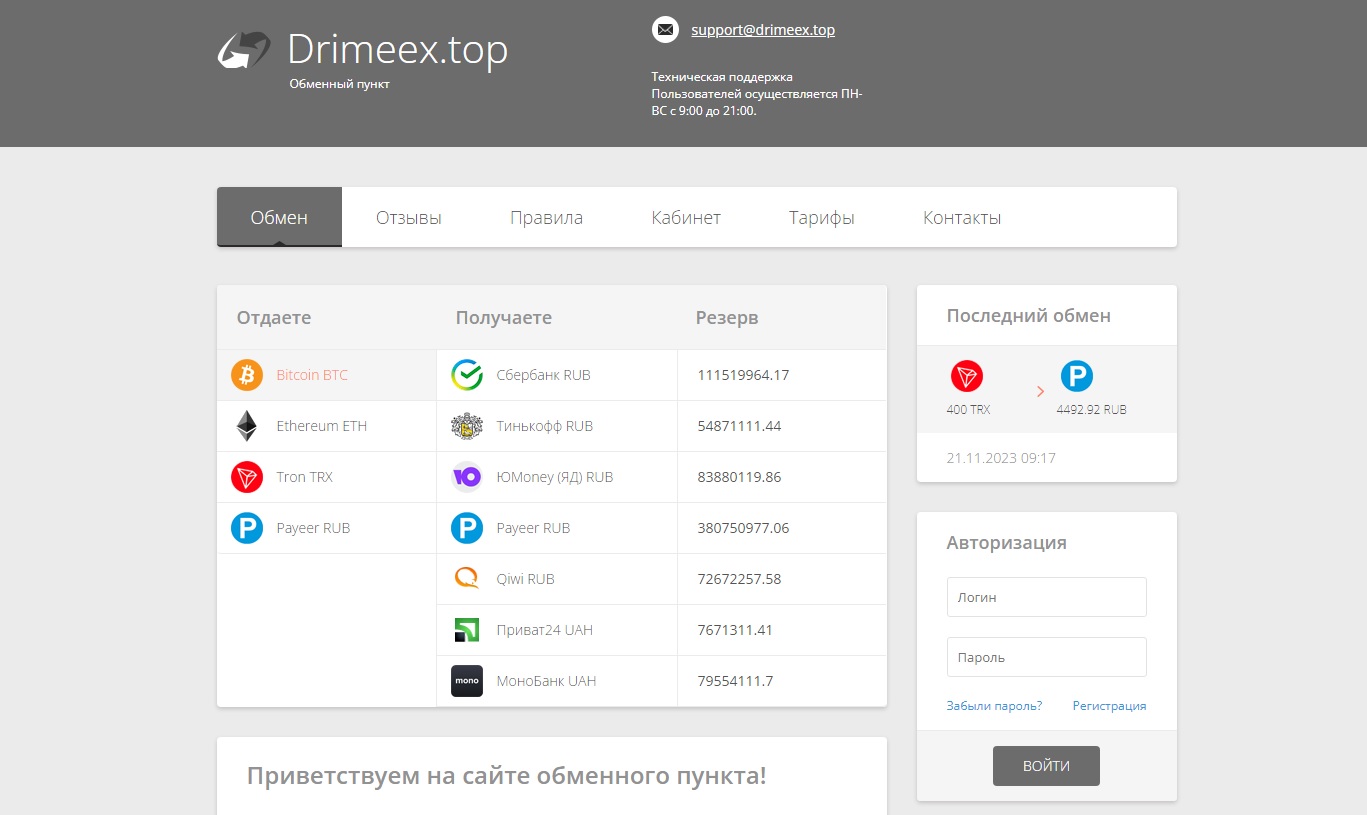1367x815 pixels.
Task: Choose the black mono bank icon
Action: 467,681
